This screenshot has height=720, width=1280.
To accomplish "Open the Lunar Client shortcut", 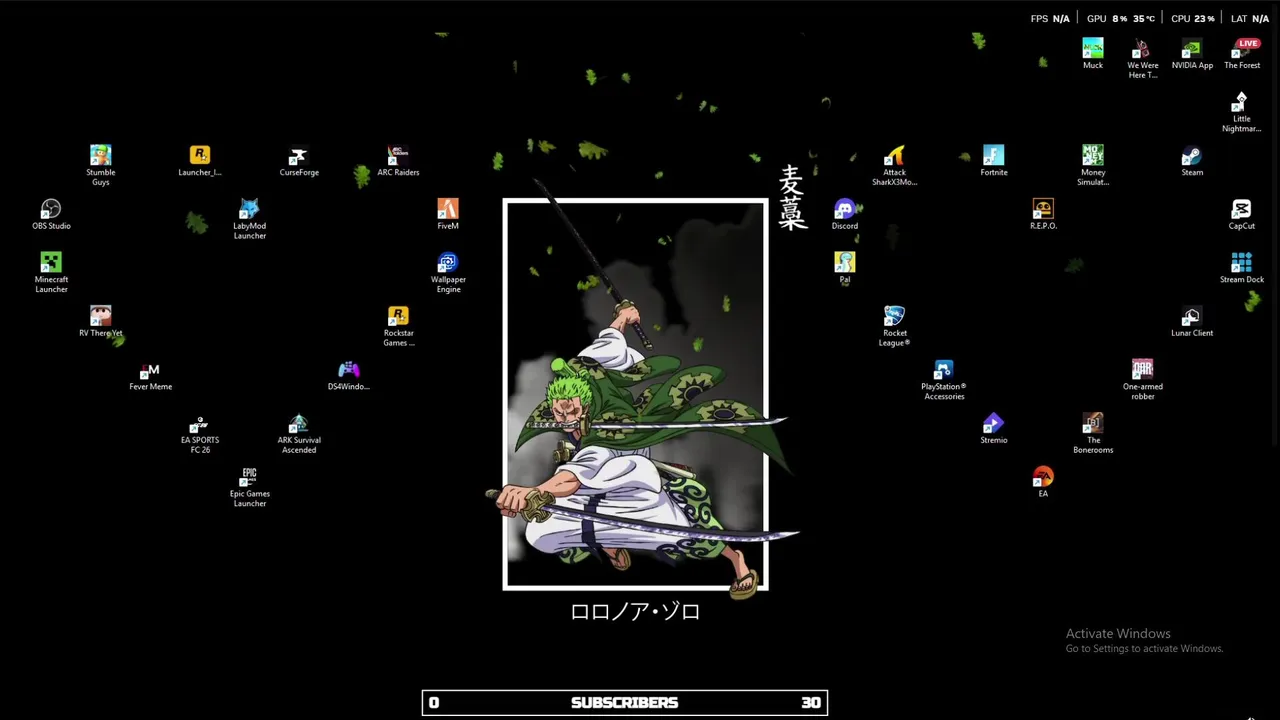I will [1191, 321].
